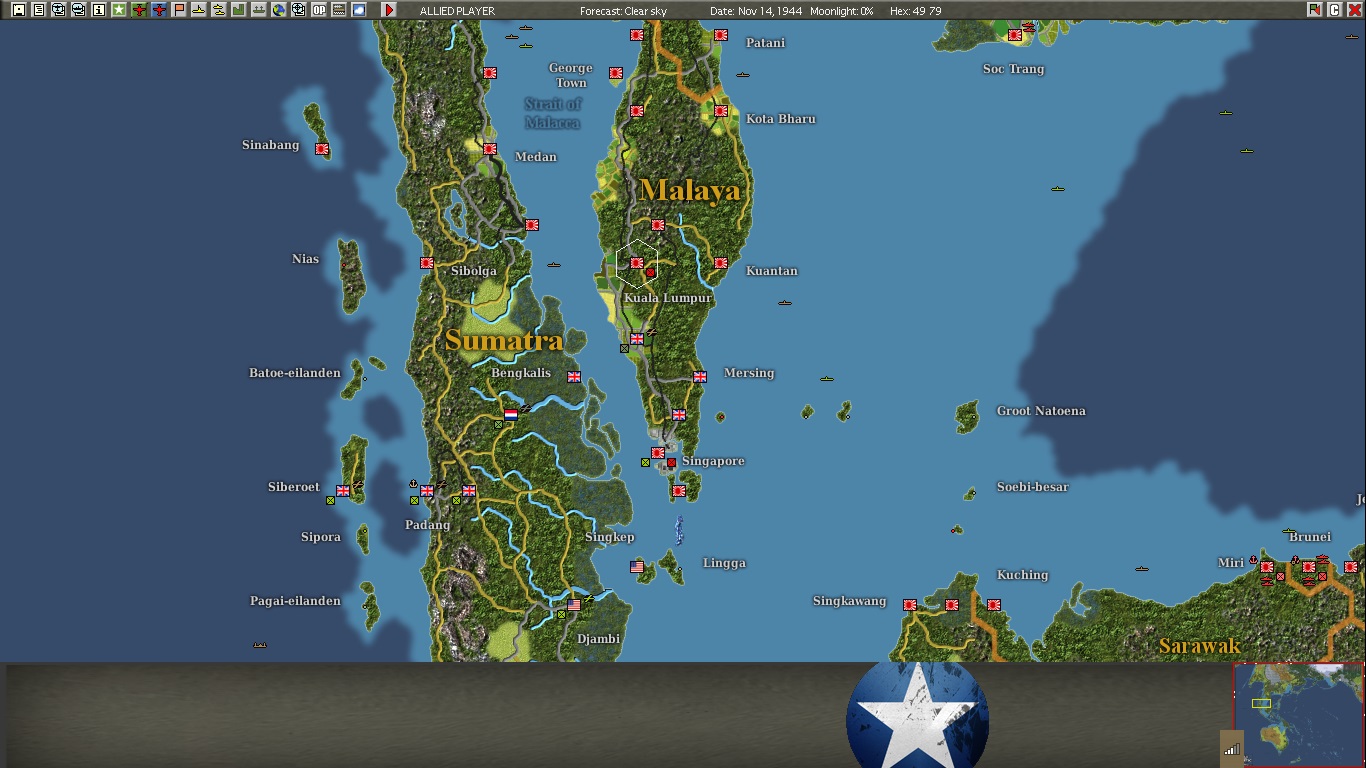
Task: Click the Batoe-eilanden label
Action: [x=295, y=373]
